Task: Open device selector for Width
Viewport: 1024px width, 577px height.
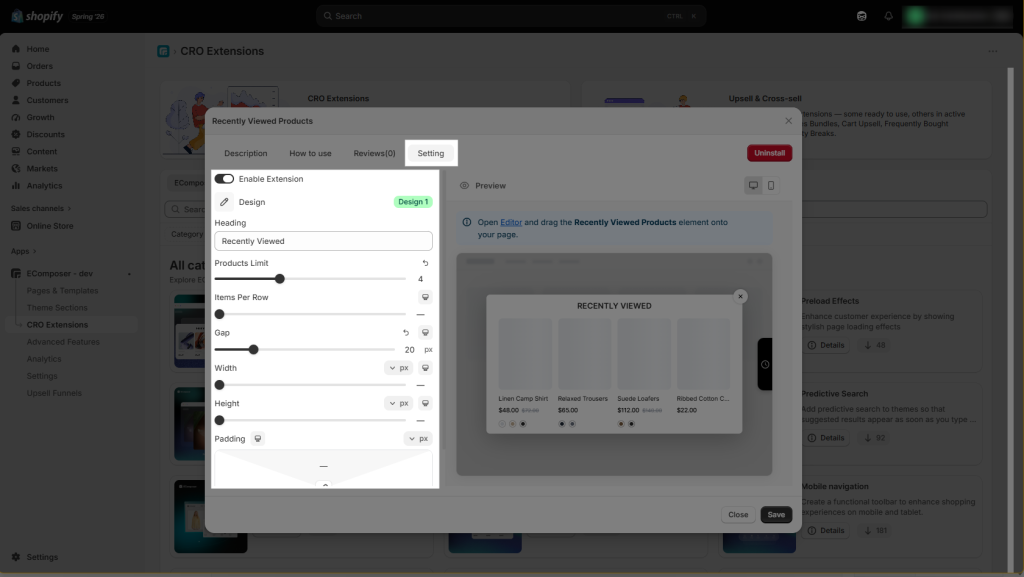Action: (x=425, y=367)
